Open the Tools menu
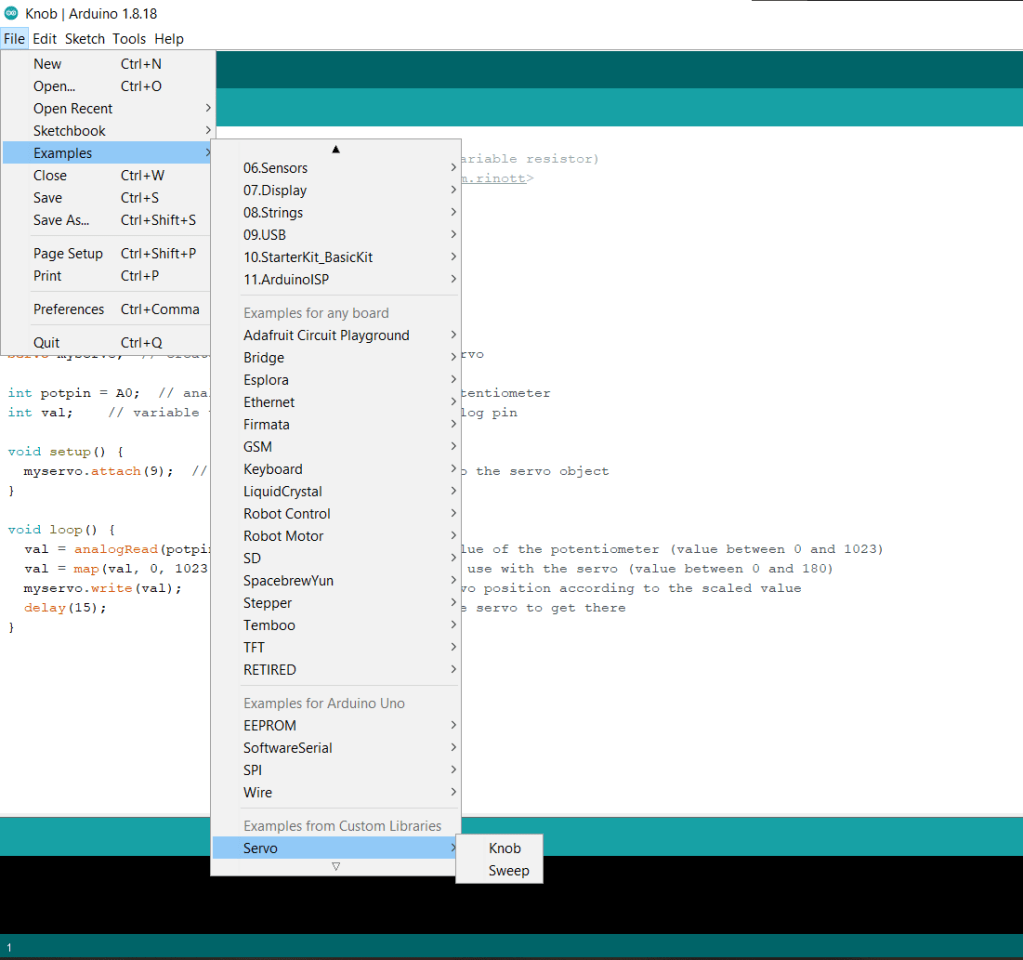This screenshot has height=960, width=1023. [x=129, y=39]
